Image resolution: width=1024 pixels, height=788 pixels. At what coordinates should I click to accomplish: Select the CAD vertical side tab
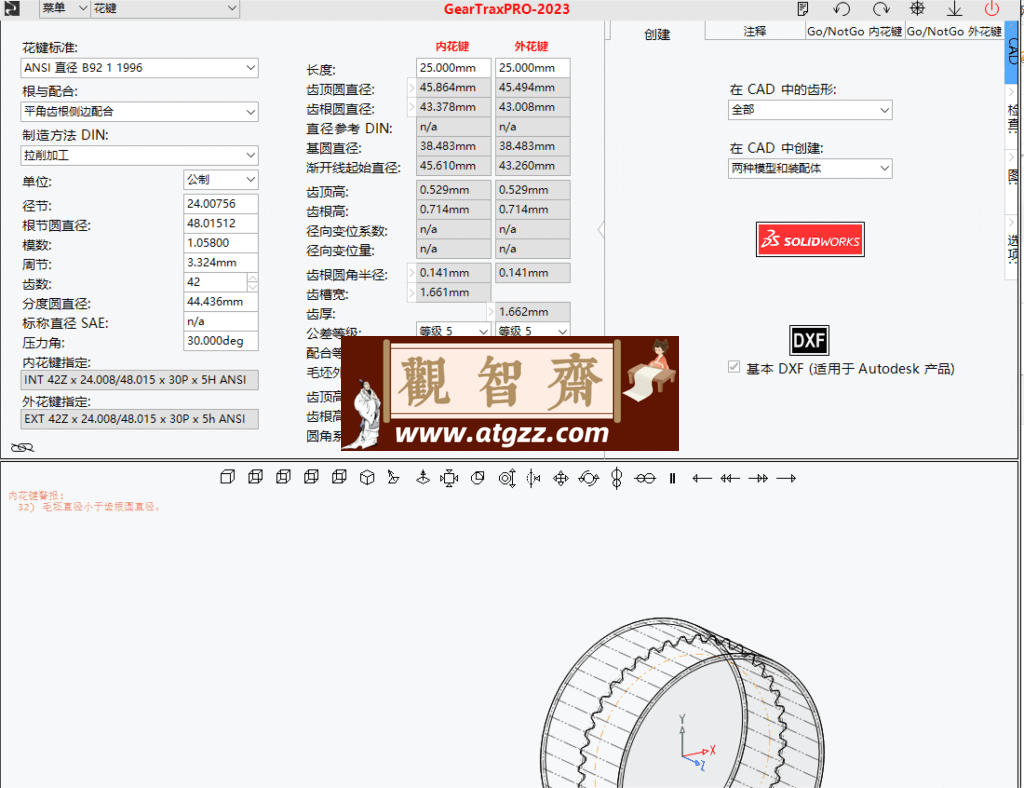click(1013, 51)
